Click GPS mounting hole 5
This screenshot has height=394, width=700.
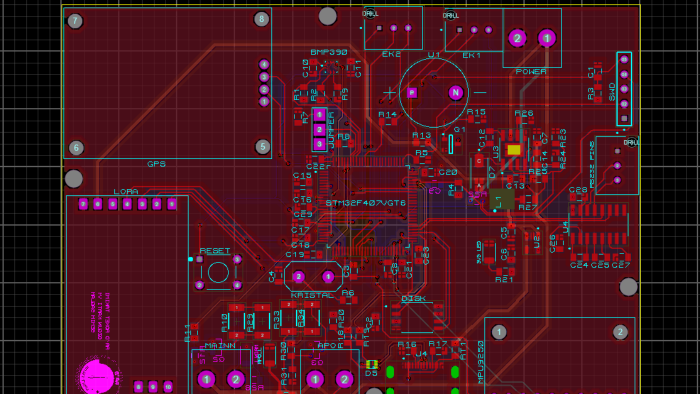pos(262,146)
